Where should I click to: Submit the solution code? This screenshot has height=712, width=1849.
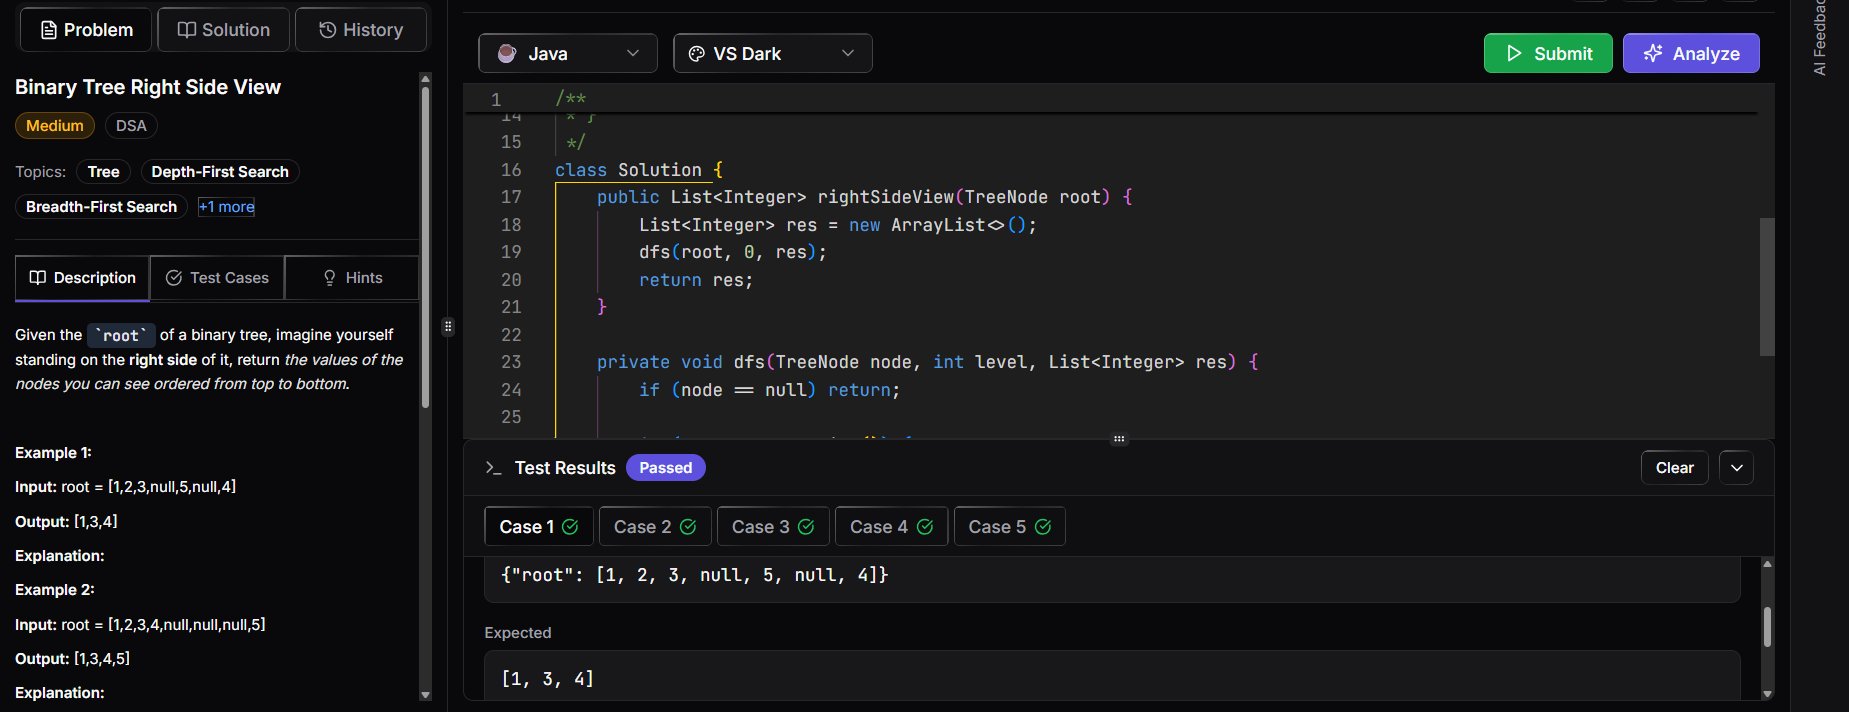(1547, 54)
